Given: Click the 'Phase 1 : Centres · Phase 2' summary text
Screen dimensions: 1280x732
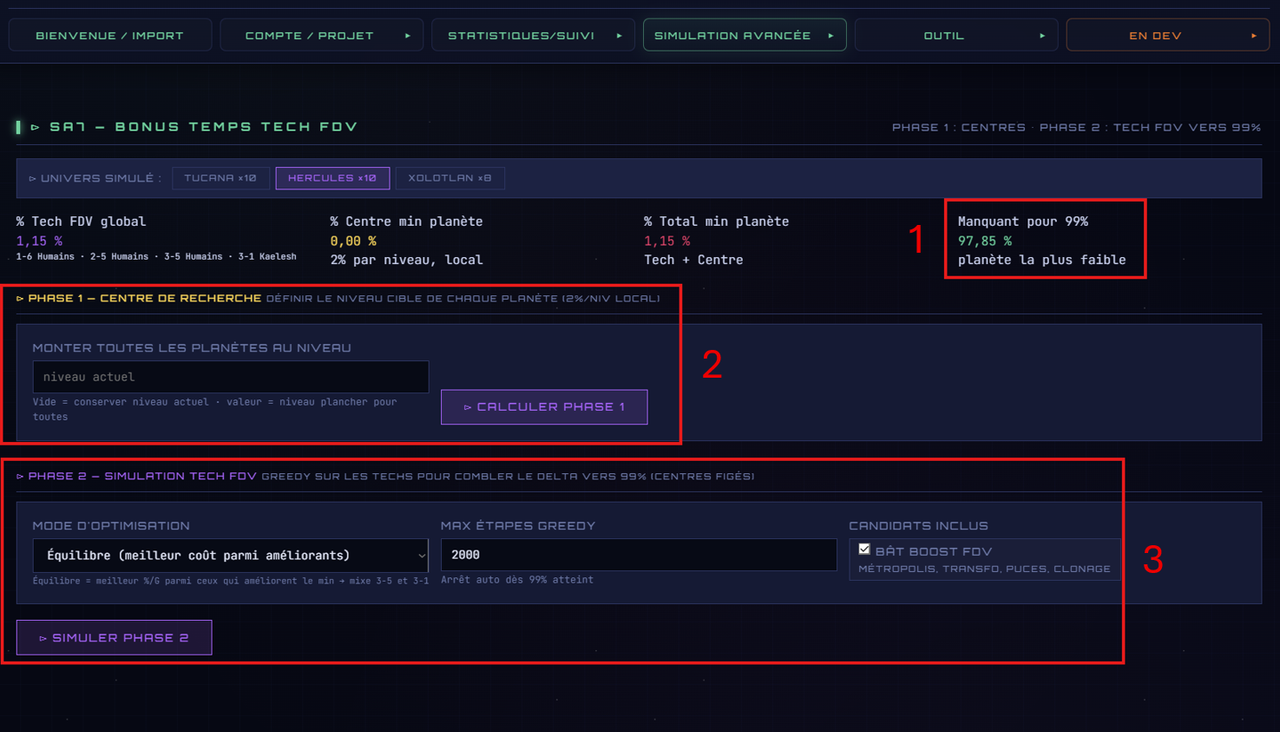Looking at the screenshot, I should (1076, 127).
